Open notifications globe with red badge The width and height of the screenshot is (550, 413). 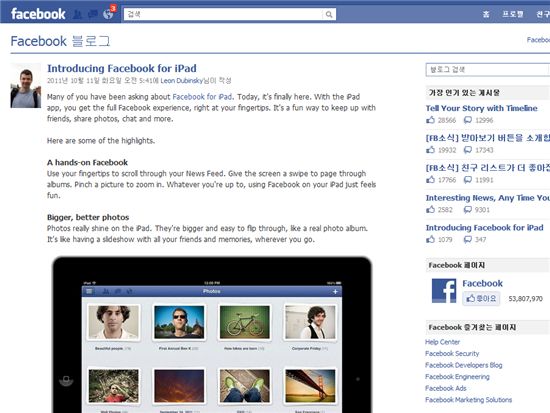click(x=108, y=14)
